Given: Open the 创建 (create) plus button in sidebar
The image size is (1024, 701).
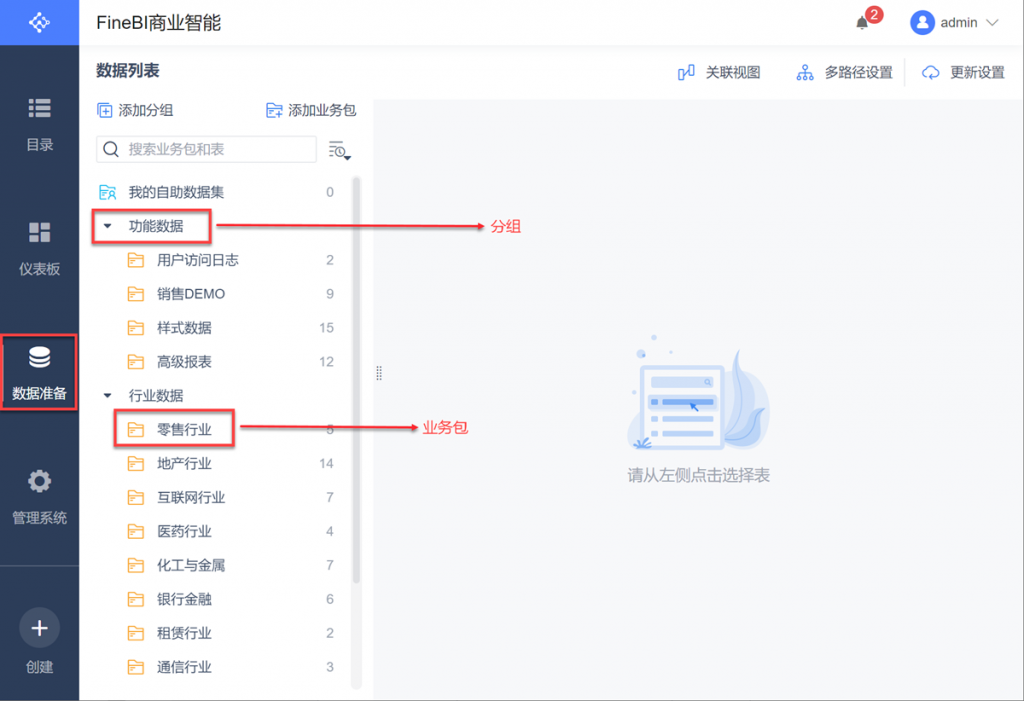Looking at the screenshot, I should pos(39,628).
